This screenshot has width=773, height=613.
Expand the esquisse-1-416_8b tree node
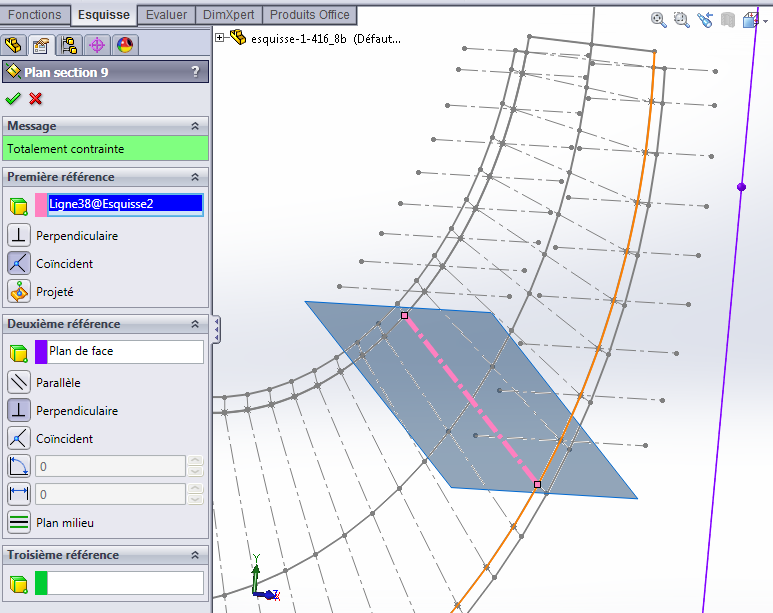click(220, 37)
